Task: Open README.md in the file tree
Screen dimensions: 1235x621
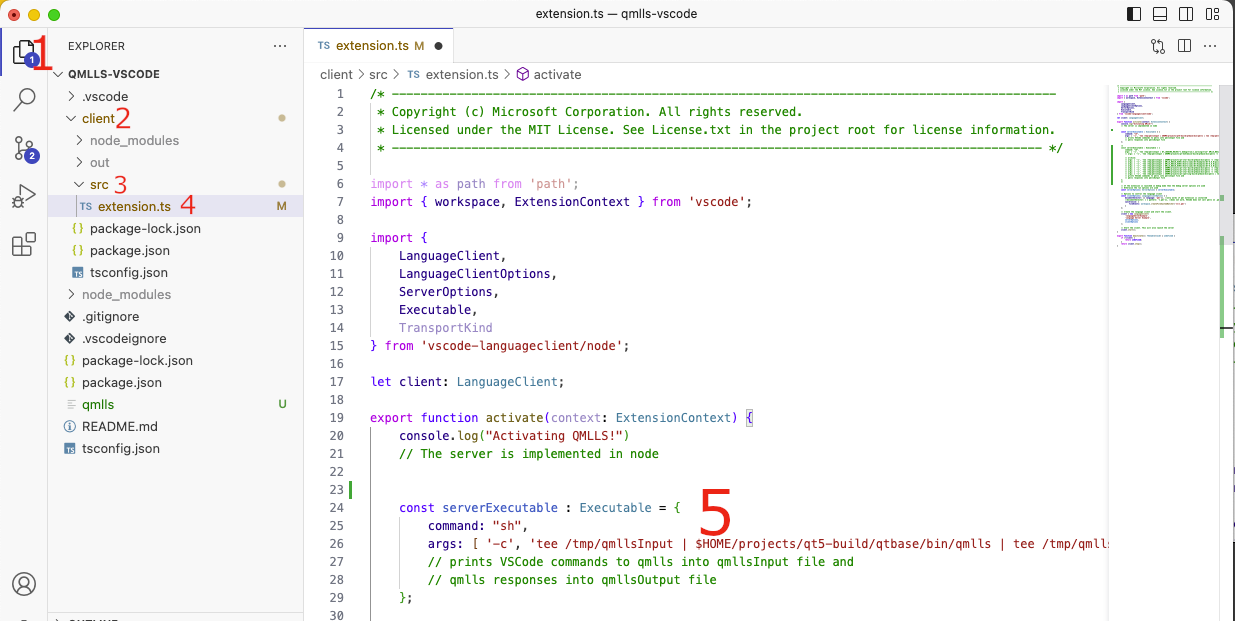Action: [x=119, y=427]
